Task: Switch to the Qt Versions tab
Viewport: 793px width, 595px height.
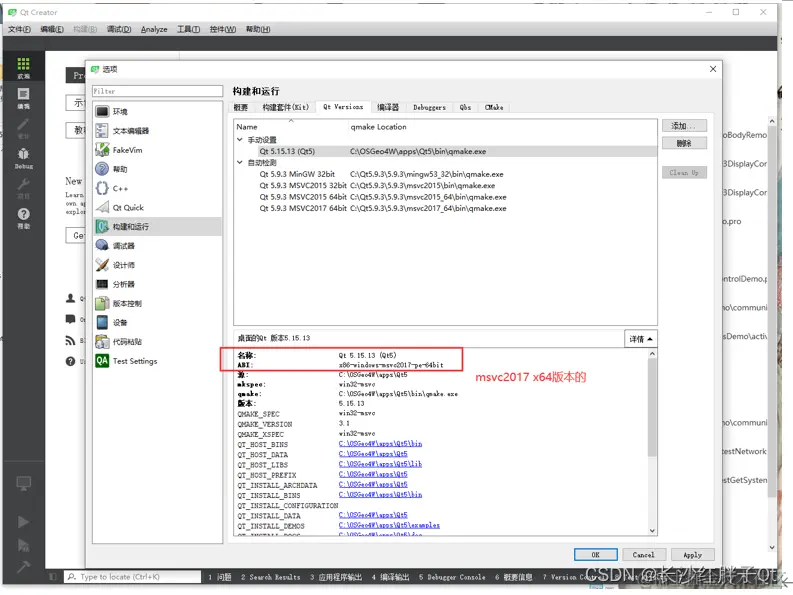Action: click(x=343, y=107)
